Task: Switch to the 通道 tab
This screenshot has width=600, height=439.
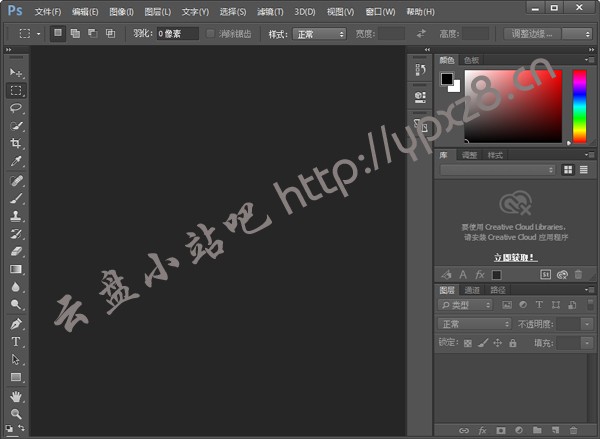Action: tap(472, 290)
